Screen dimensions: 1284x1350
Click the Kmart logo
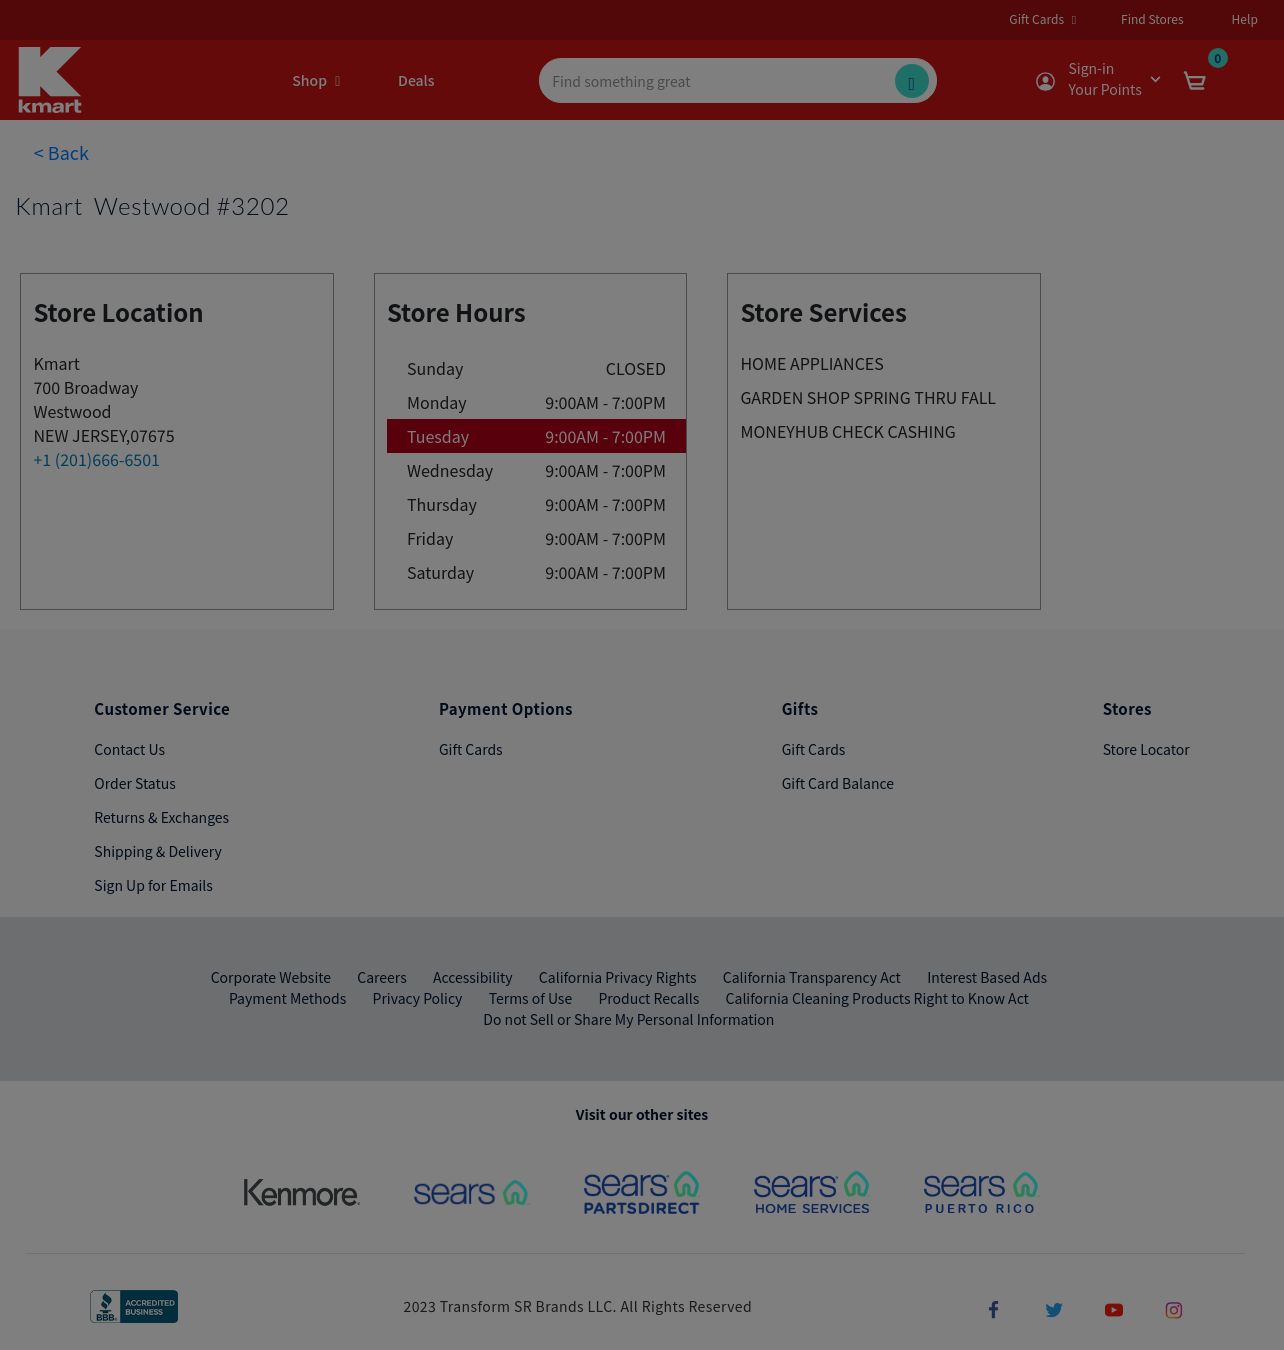coord(50,80)
